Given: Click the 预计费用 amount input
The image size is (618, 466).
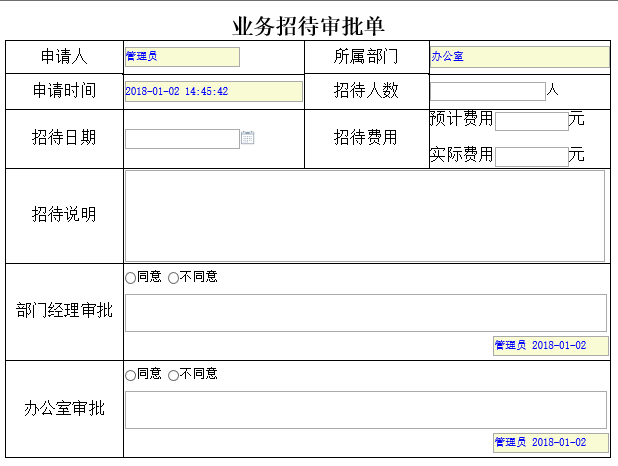Looking at the screenshot, I should tap(531, 121).
